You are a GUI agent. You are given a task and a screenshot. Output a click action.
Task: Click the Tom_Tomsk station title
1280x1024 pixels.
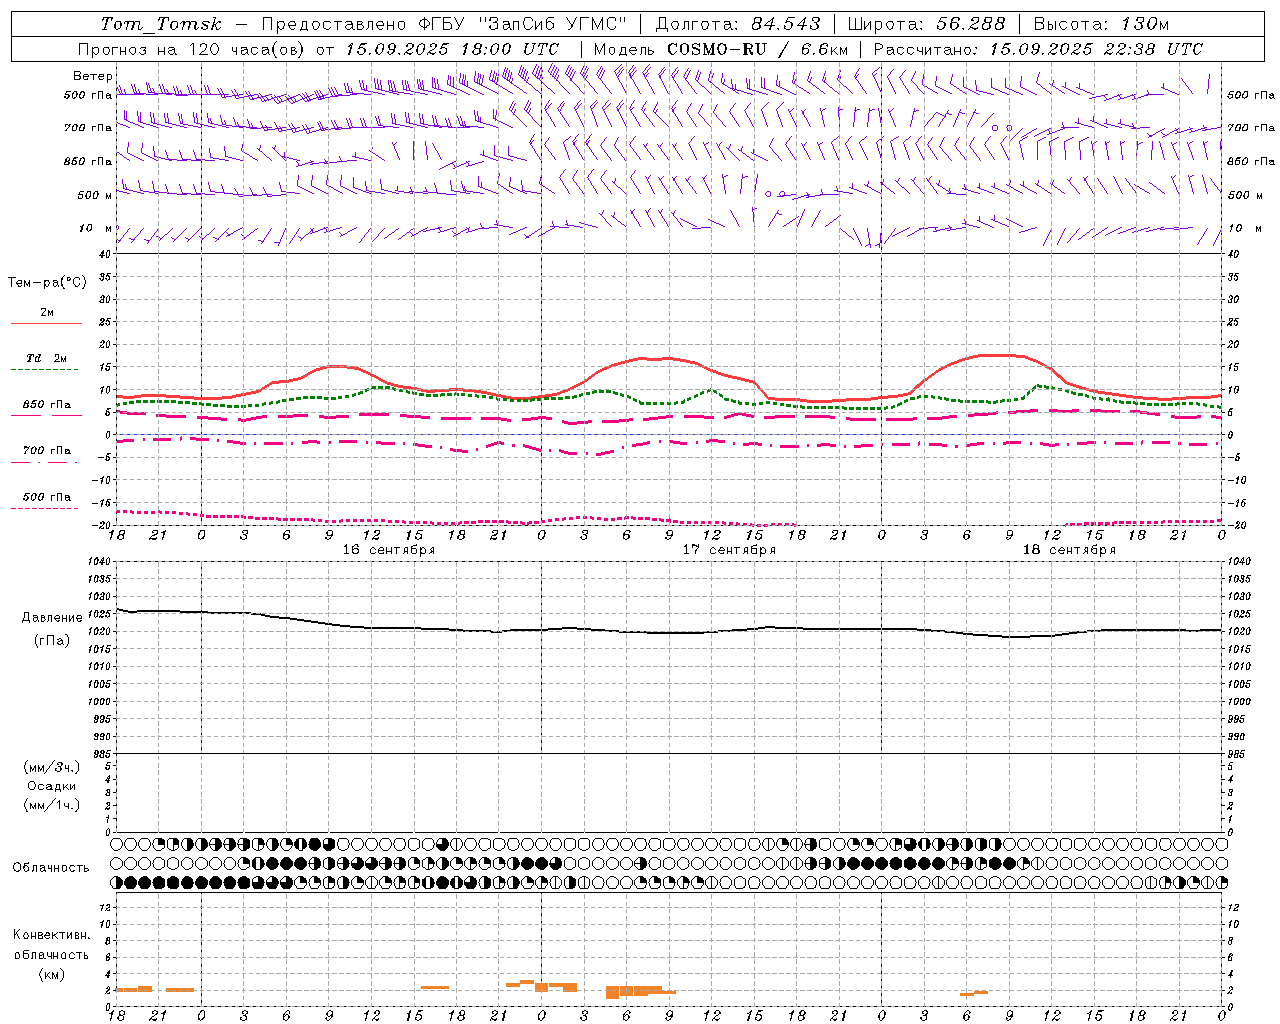pyautogui.click(x=161, y=24)
